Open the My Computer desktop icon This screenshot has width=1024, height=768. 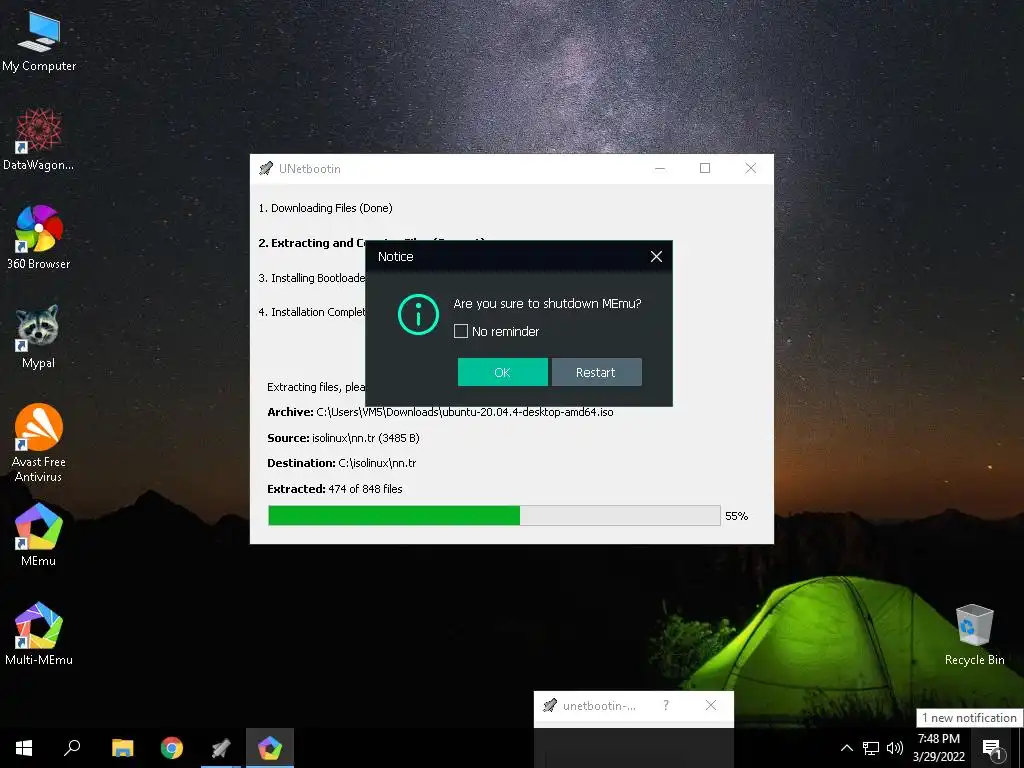(39, 42)
